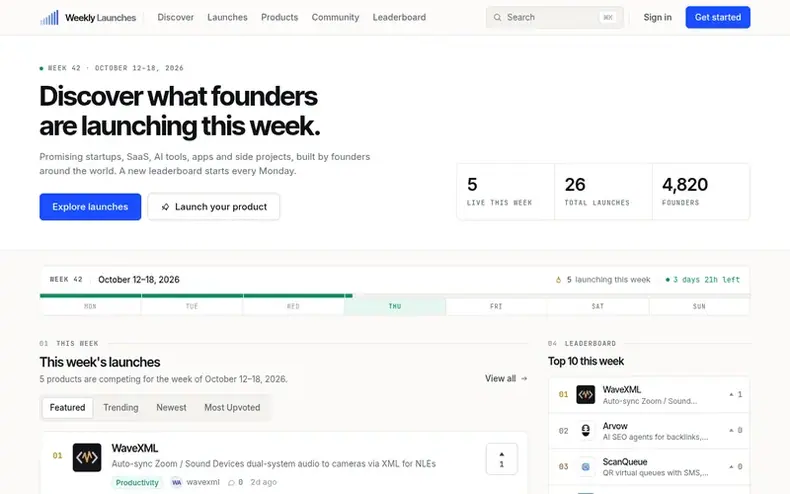
Task: Select TUE in the week timeline
Action: pyautogui.click(x=192, y=306)
